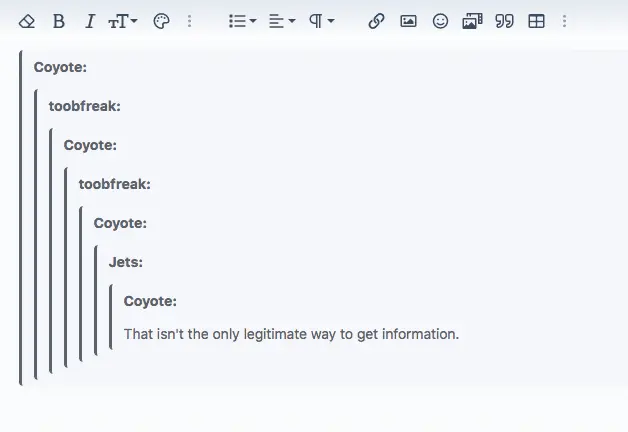Viewport: 628px width, 432px height.
Task: Click the text 'That isn't the only legitimate way'
Action: point(230,334)
